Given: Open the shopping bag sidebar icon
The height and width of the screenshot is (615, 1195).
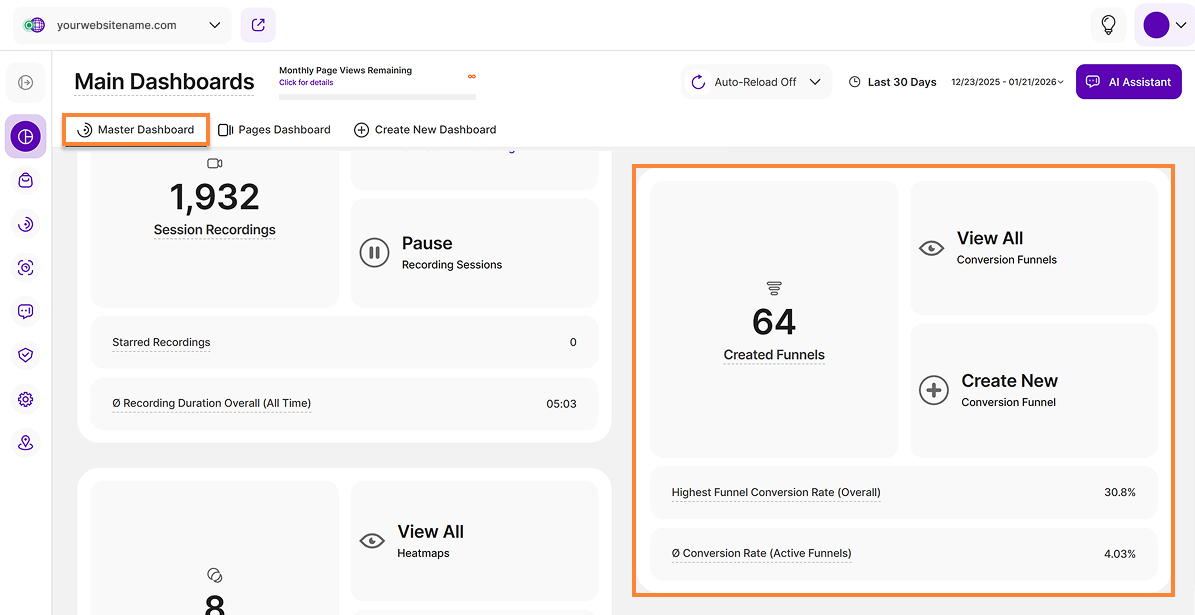Looking at the screenshot, I should [x=26, y=180].
